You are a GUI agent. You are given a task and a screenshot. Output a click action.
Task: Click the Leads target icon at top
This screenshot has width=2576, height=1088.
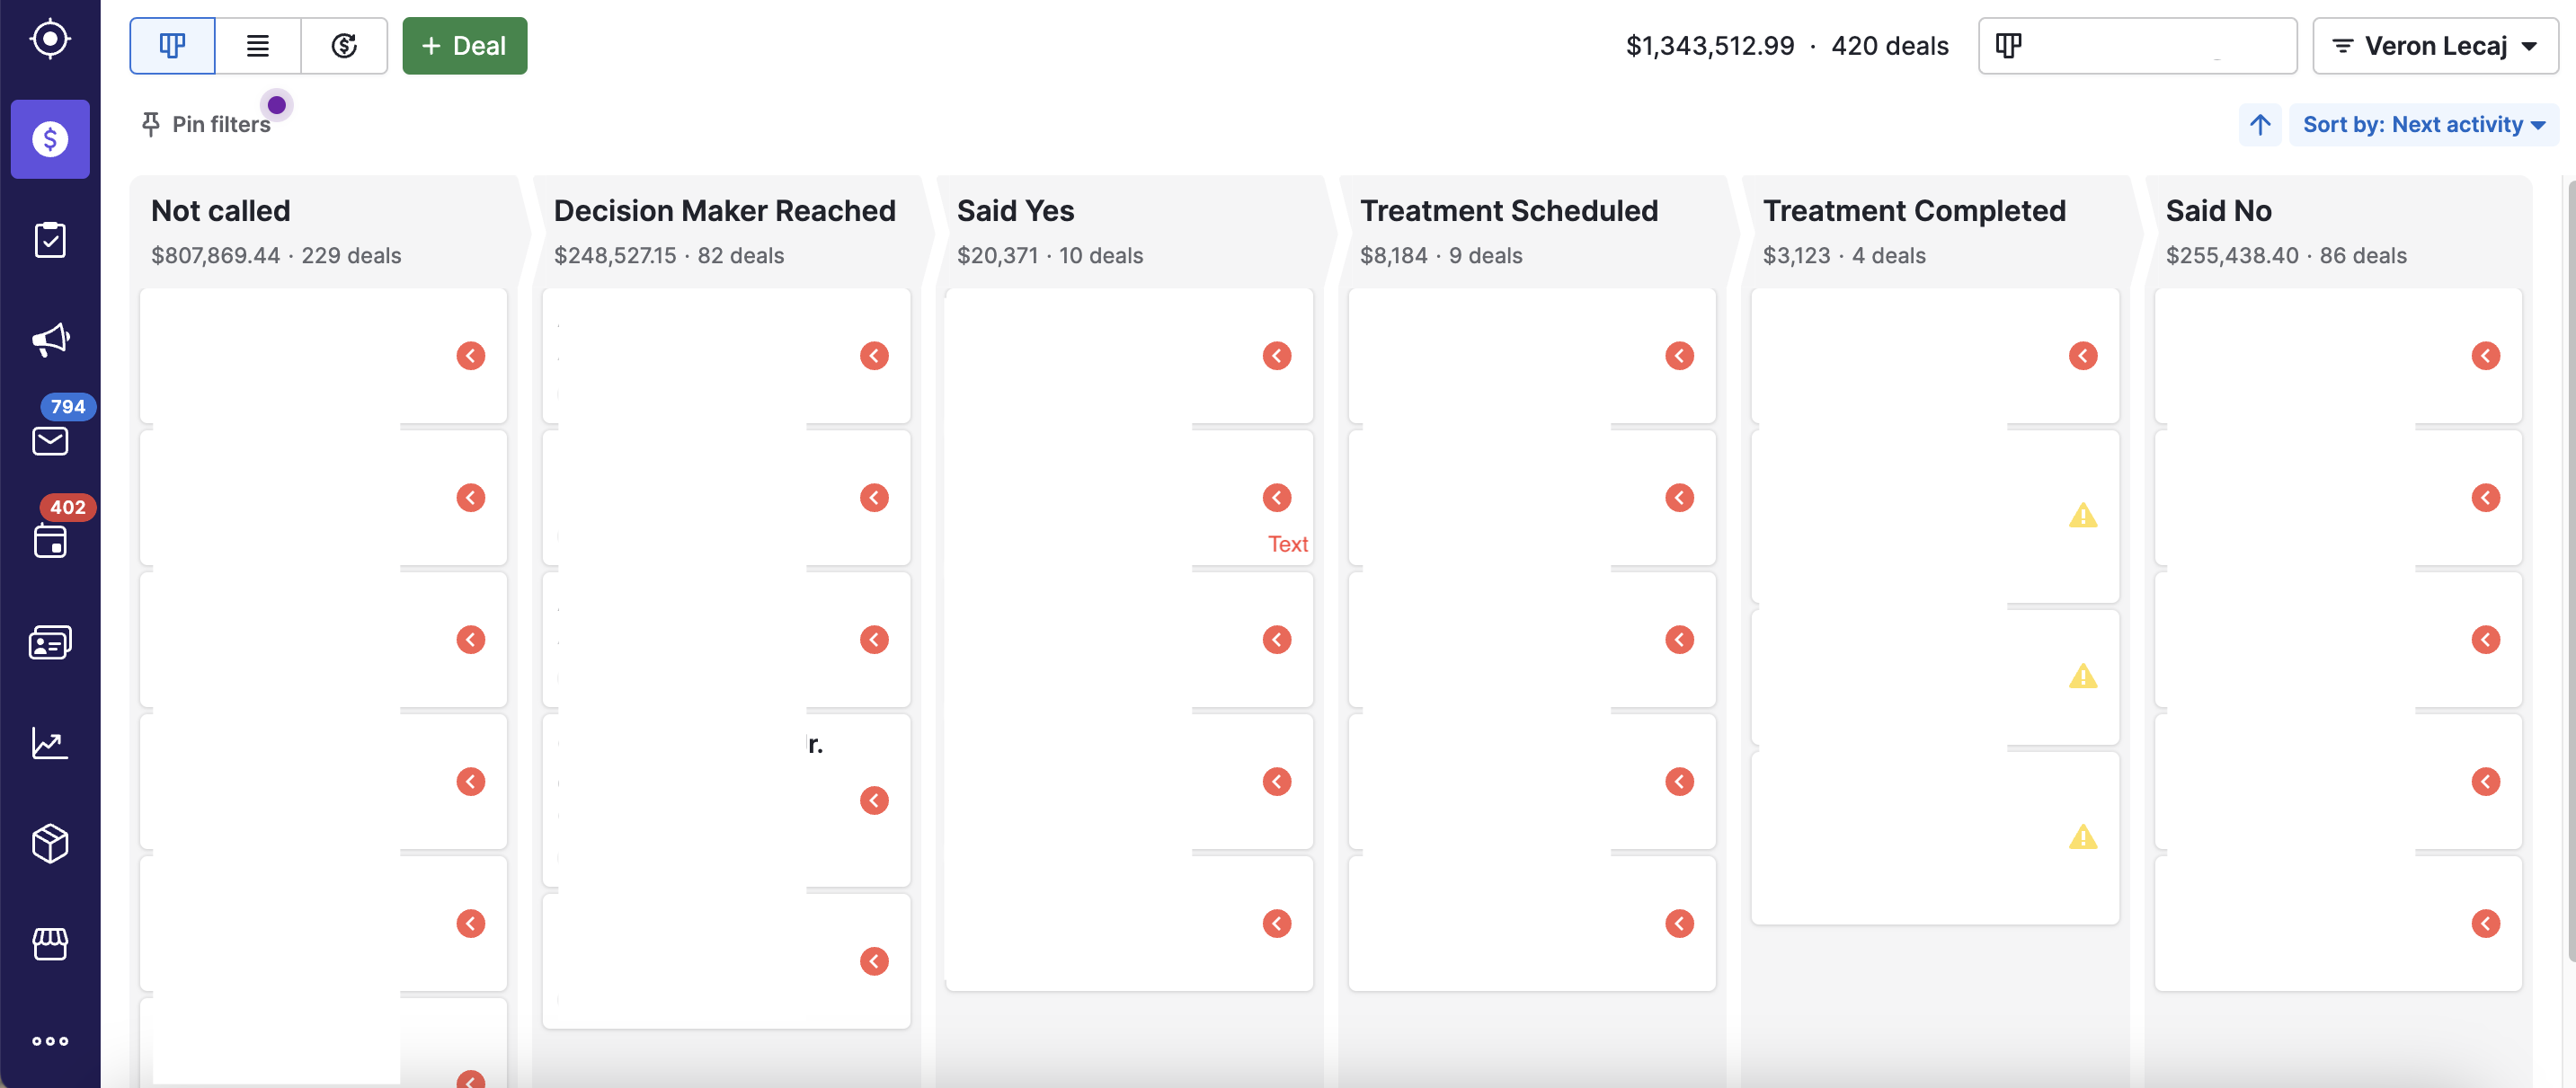(50, 40)
